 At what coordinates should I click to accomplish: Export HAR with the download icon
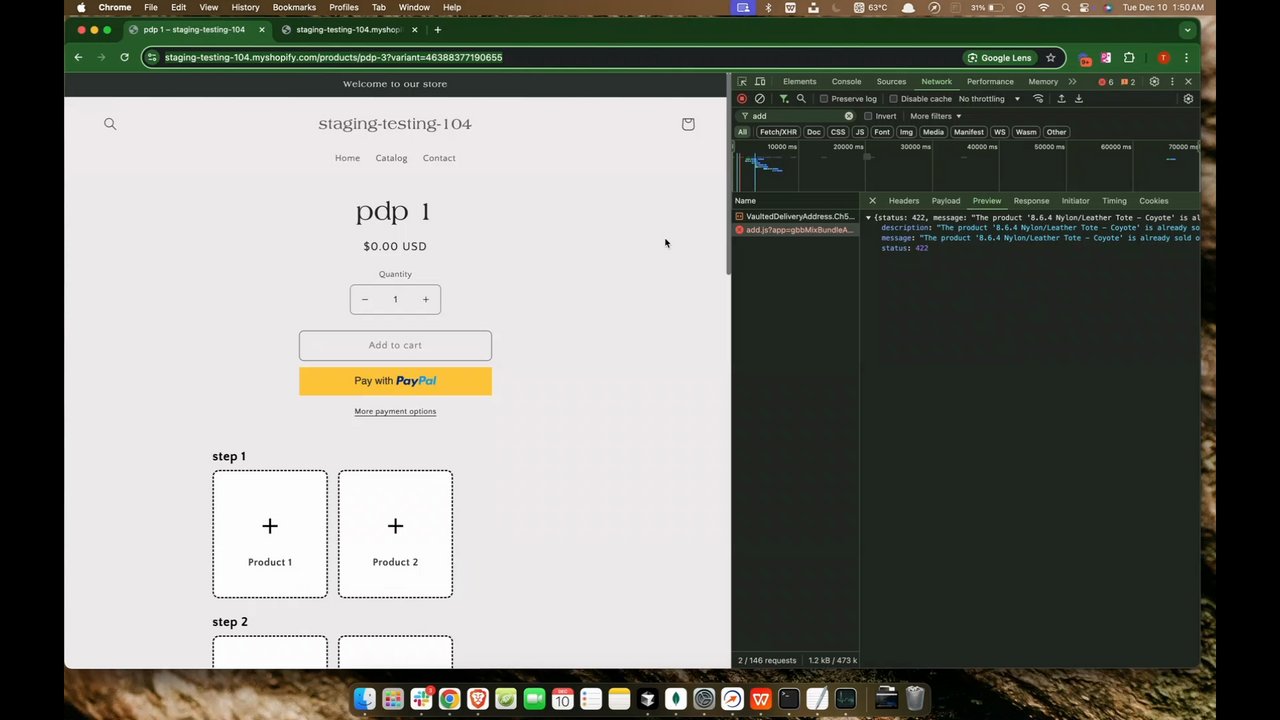pos(1078,99)
